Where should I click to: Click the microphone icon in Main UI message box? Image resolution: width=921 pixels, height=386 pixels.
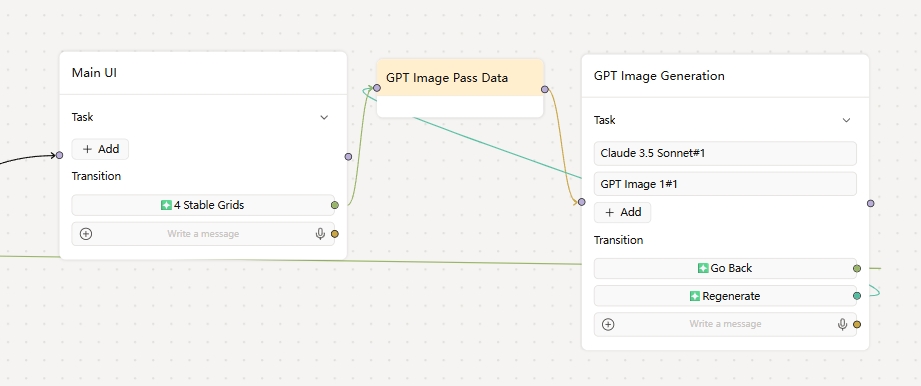click(320, 234)
